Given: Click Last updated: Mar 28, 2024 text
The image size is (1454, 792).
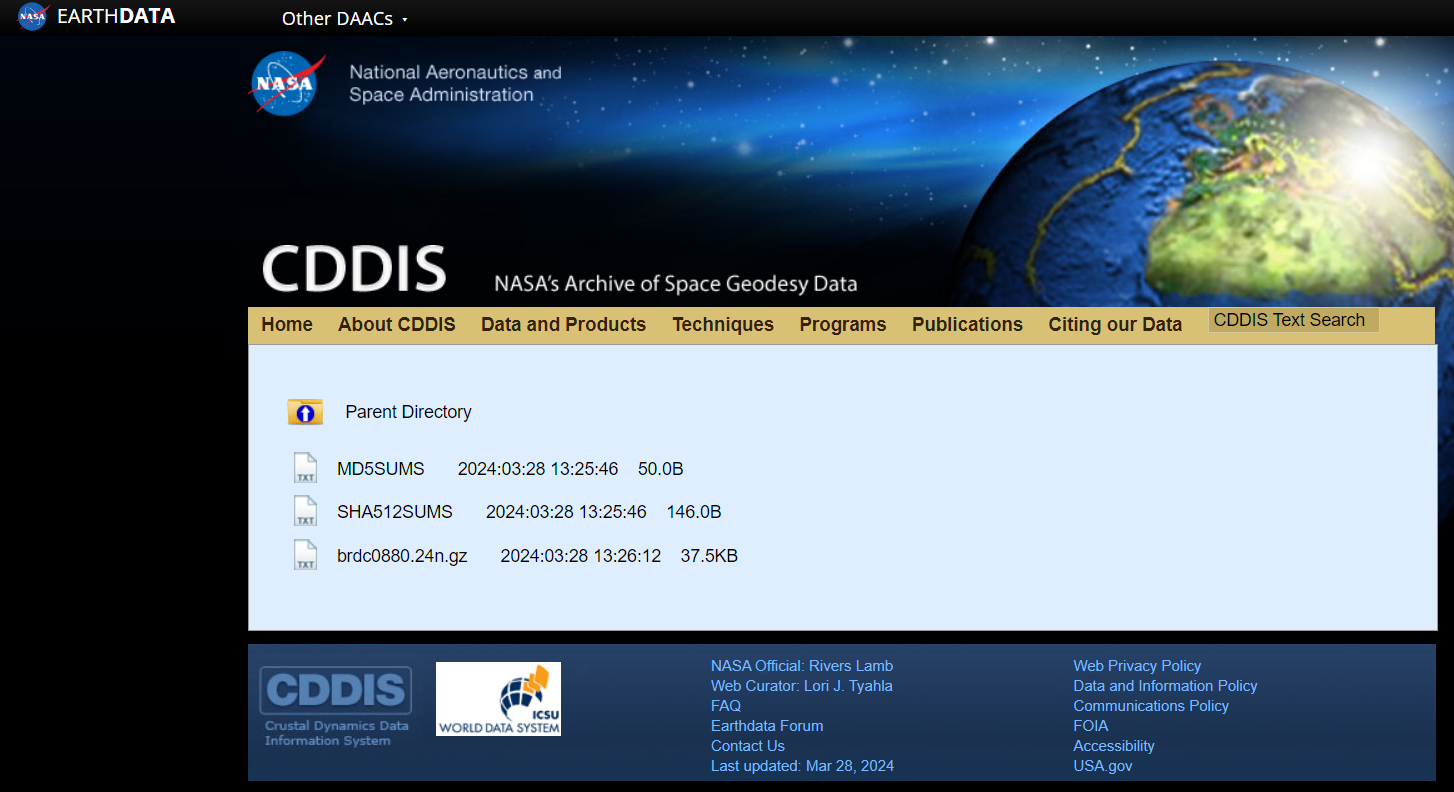Looking at the screenshot, I should point(802,766).
